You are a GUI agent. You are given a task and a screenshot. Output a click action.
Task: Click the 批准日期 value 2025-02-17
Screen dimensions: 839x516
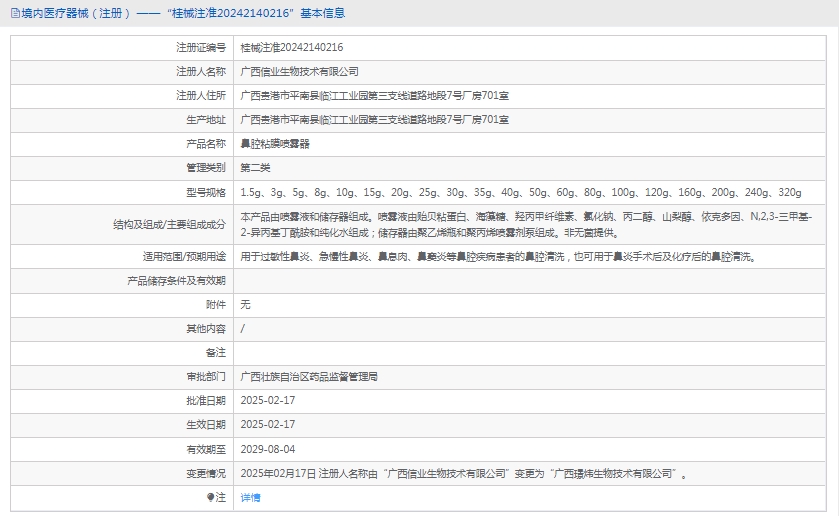[268, 401]
